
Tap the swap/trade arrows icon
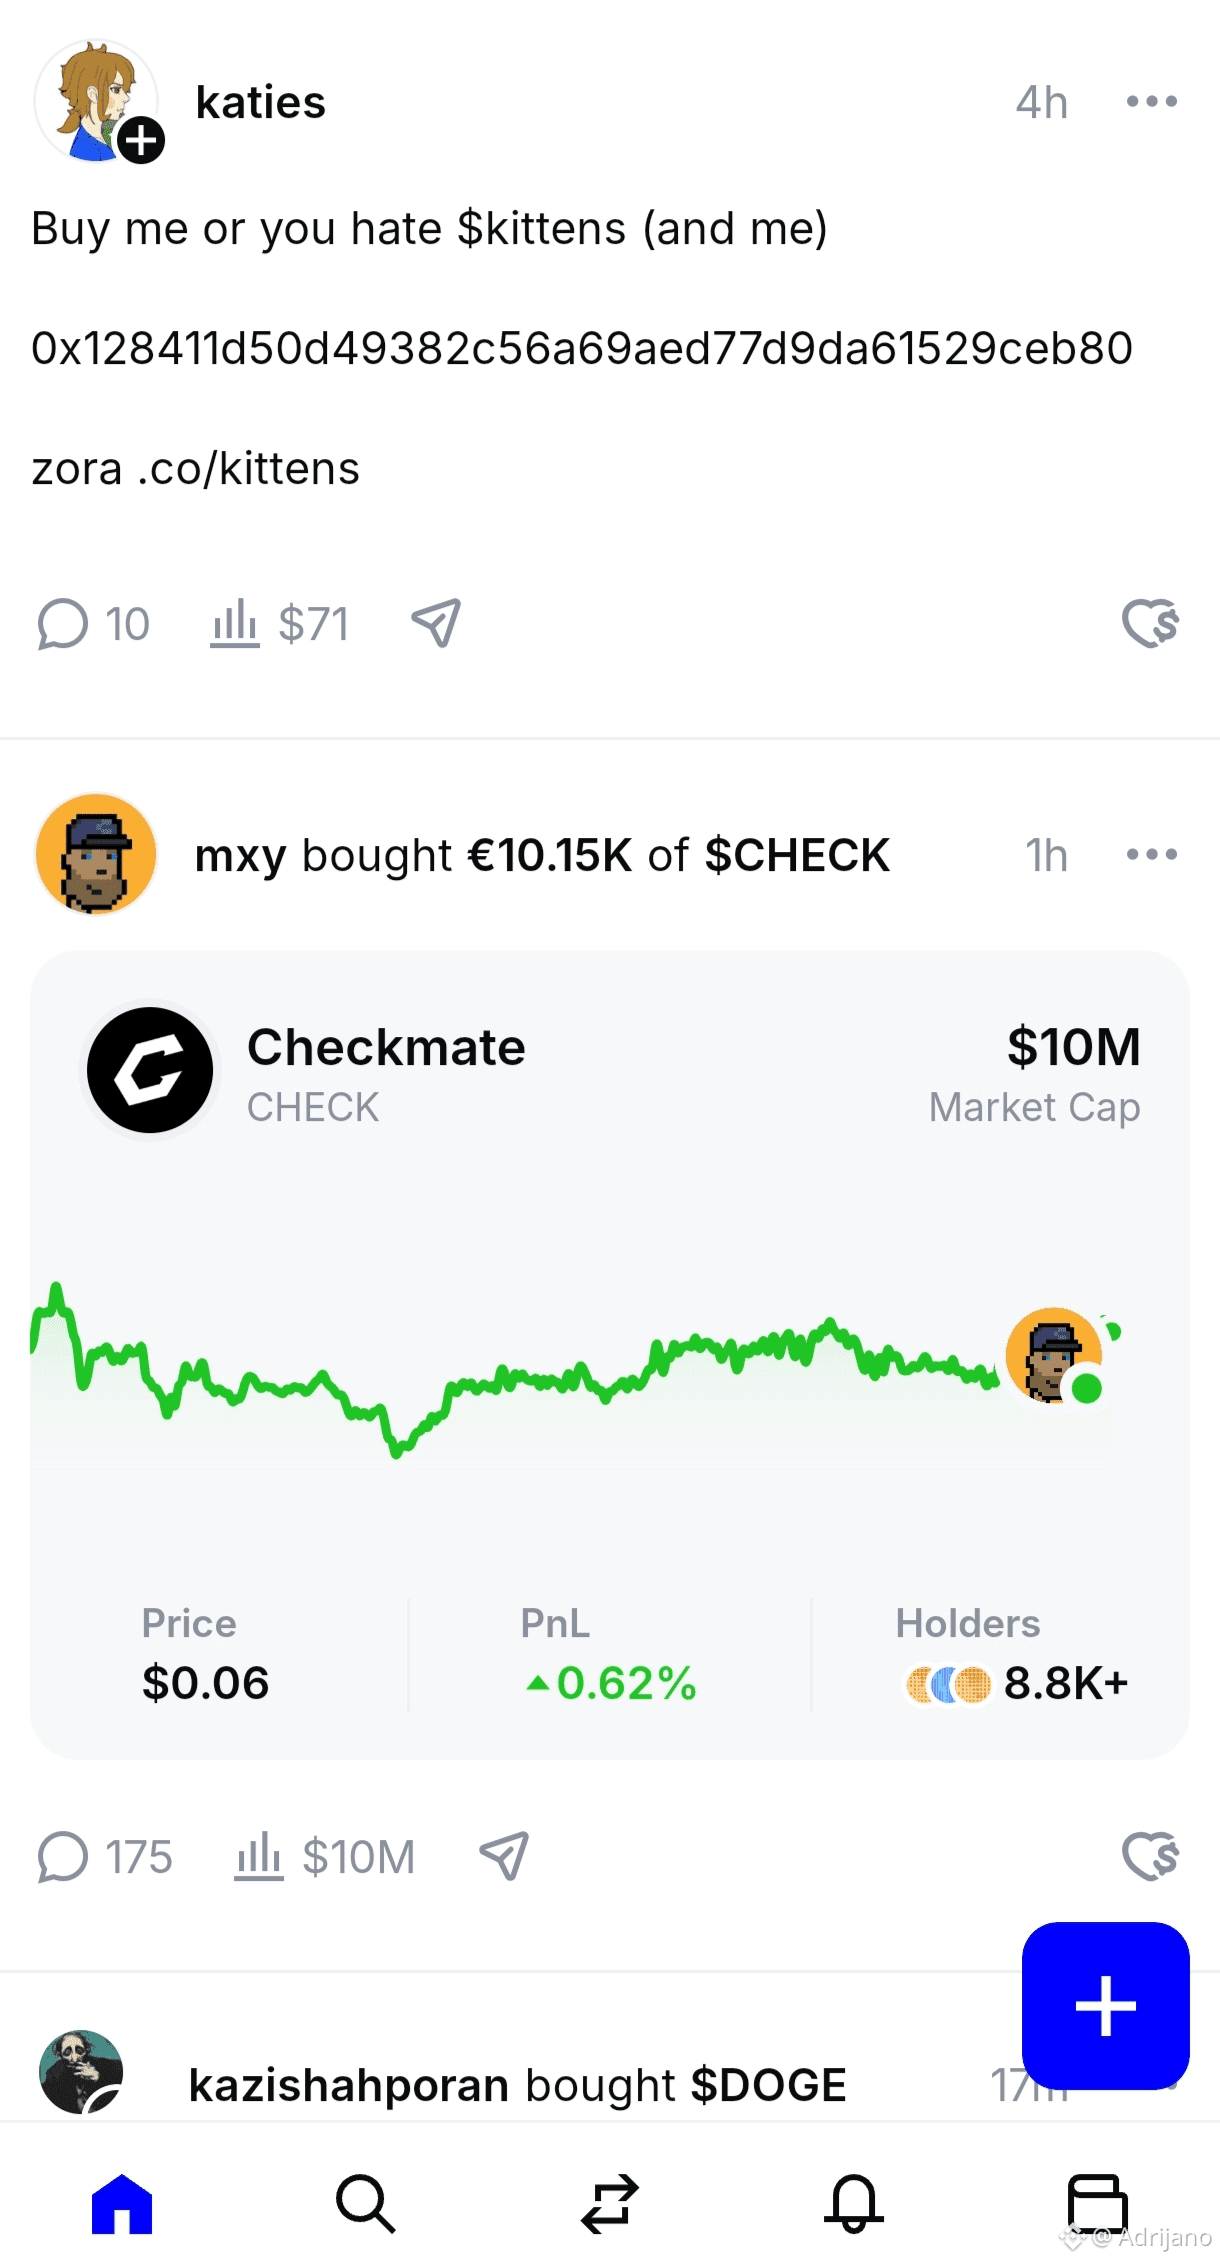(x=609, y=2203)
